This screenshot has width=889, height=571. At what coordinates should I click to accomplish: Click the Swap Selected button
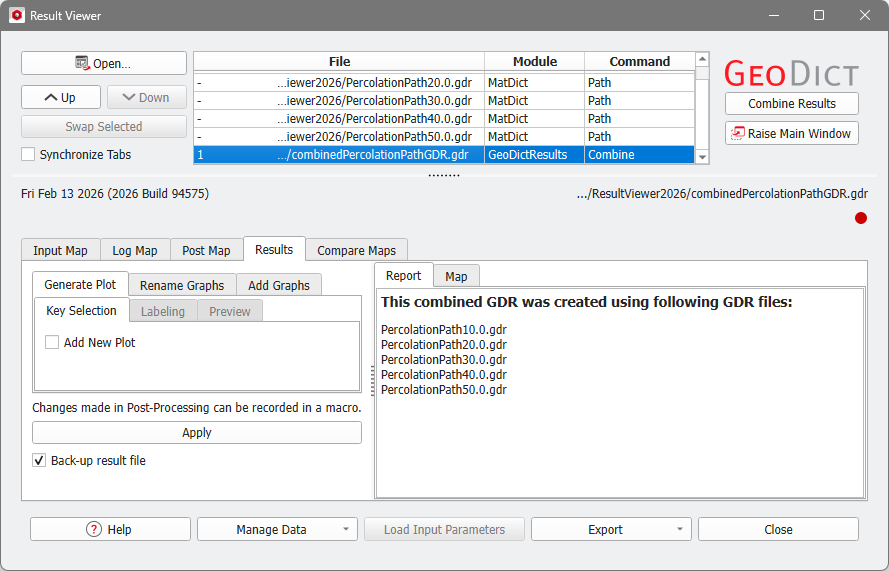pos(104,126)
